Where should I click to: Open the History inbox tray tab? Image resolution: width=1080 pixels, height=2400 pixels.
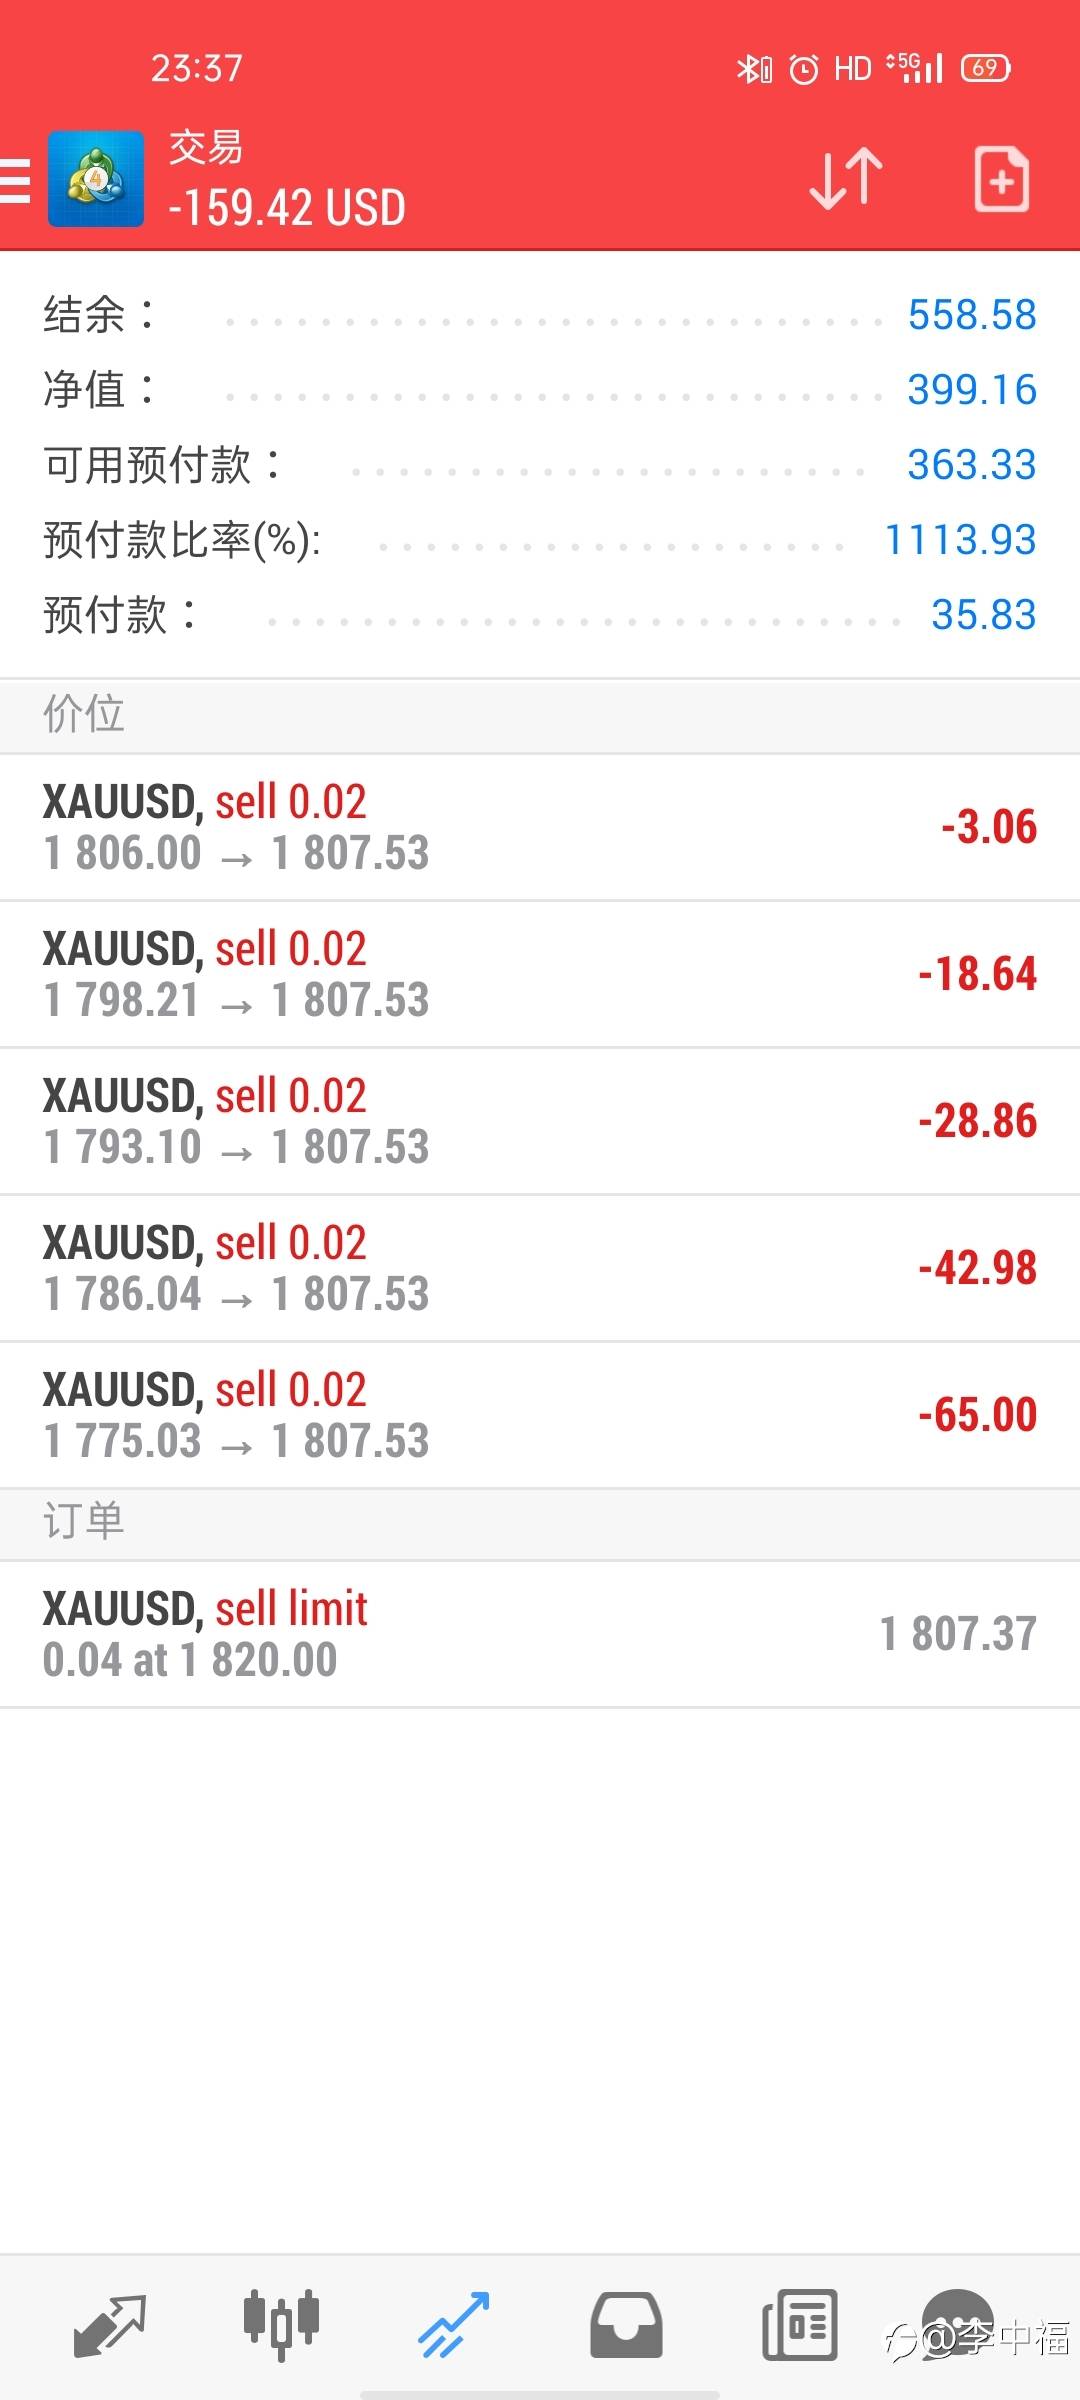pyautogui.click(x=626, y=2324)
